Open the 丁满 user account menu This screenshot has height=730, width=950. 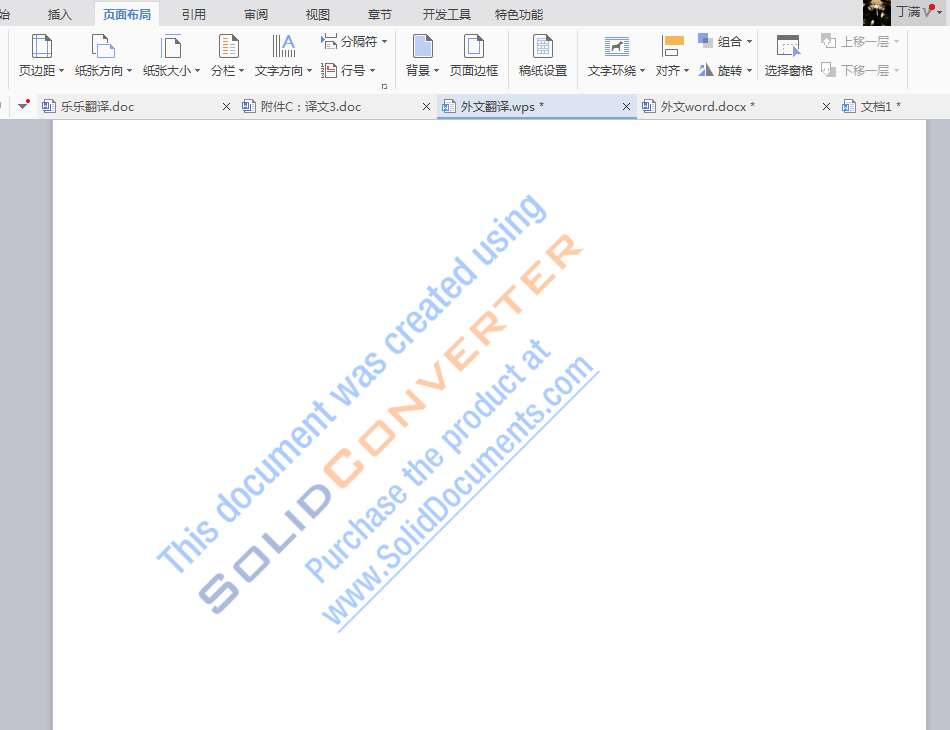(918, 12)
